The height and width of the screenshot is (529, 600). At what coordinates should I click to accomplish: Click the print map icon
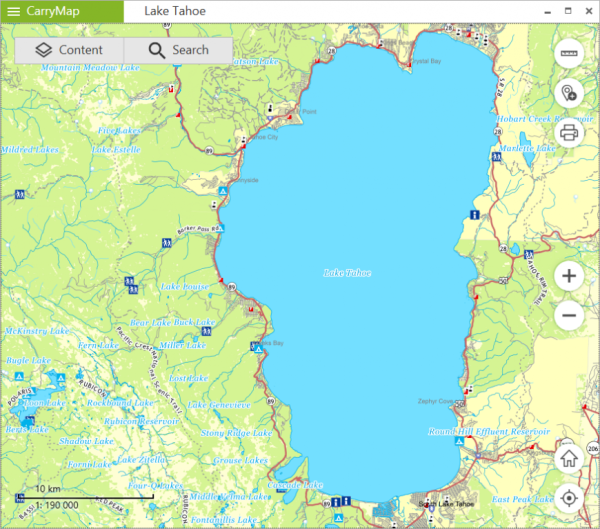[x=569, y=132]
